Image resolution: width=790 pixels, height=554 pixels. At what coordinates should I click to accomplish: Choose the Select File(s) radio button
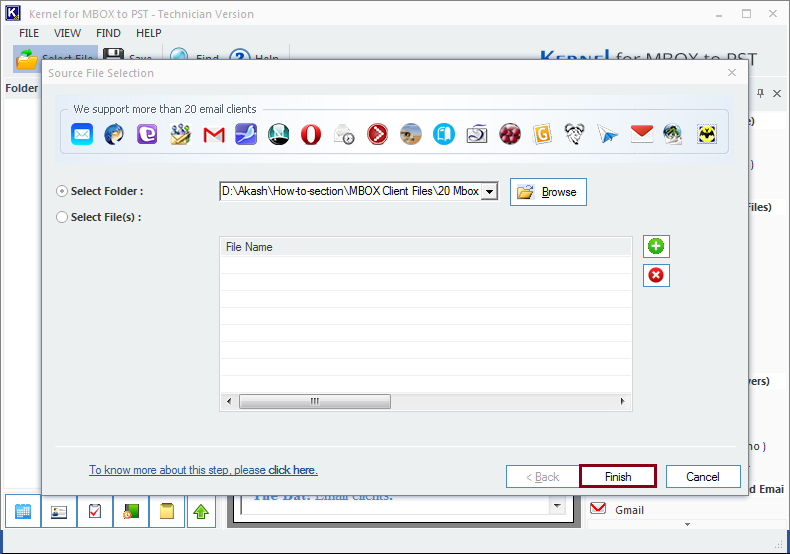point(61,217)
